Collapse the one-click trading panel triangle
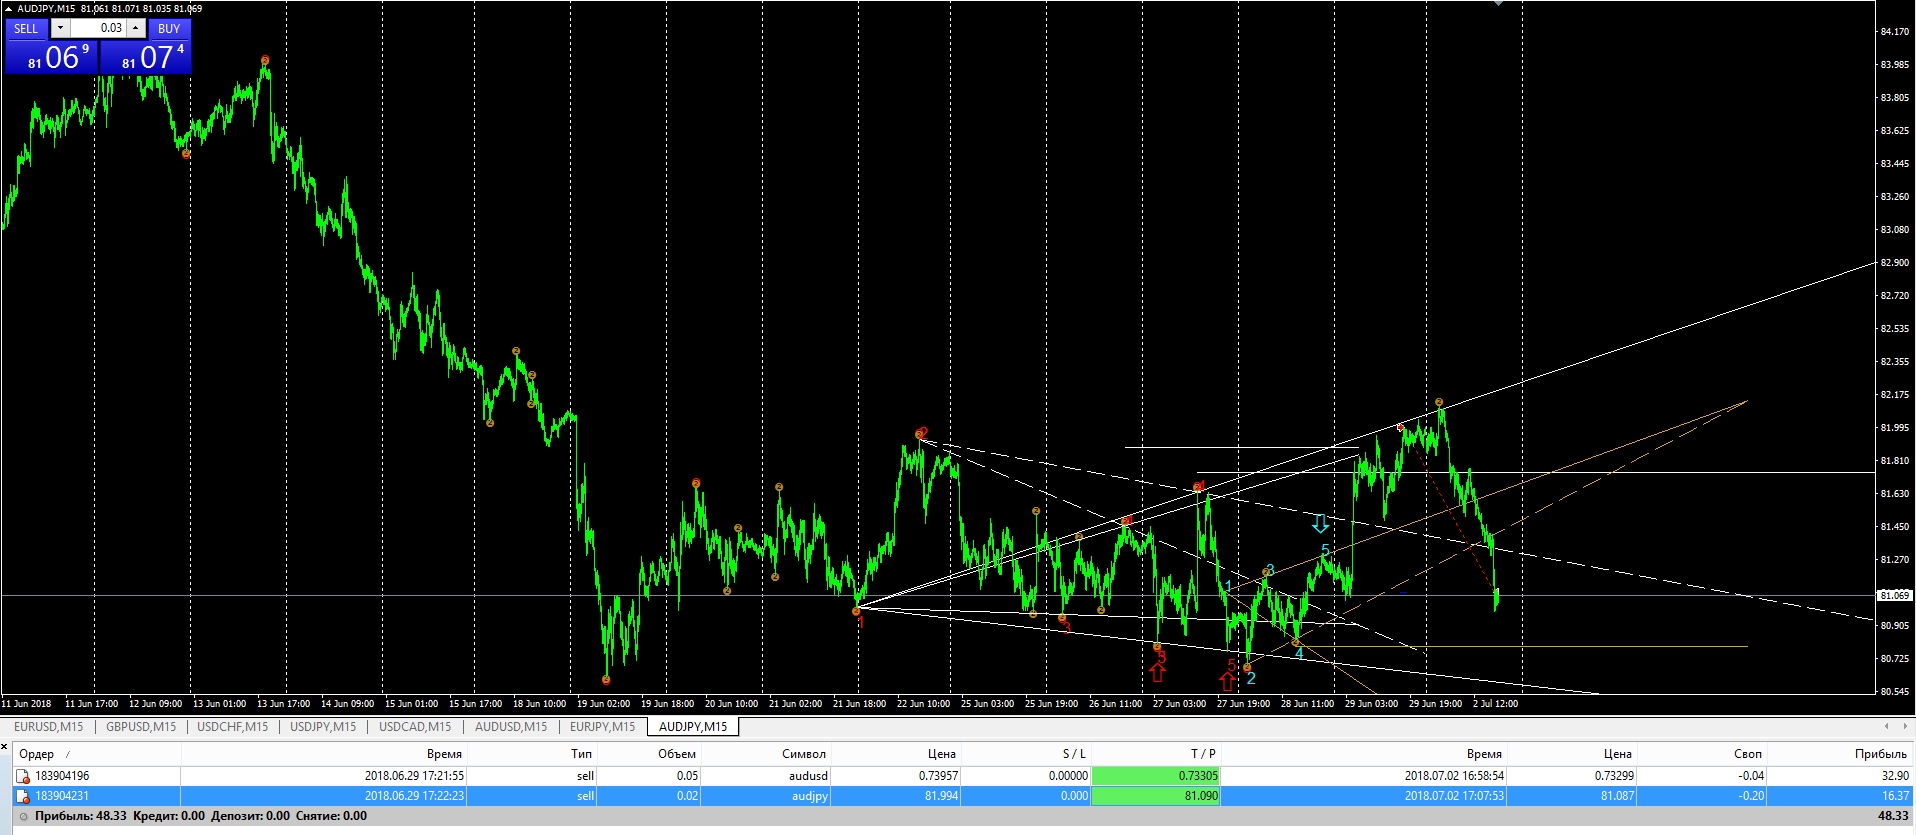This screenshot has width=1916, height=835. point(8,9)
